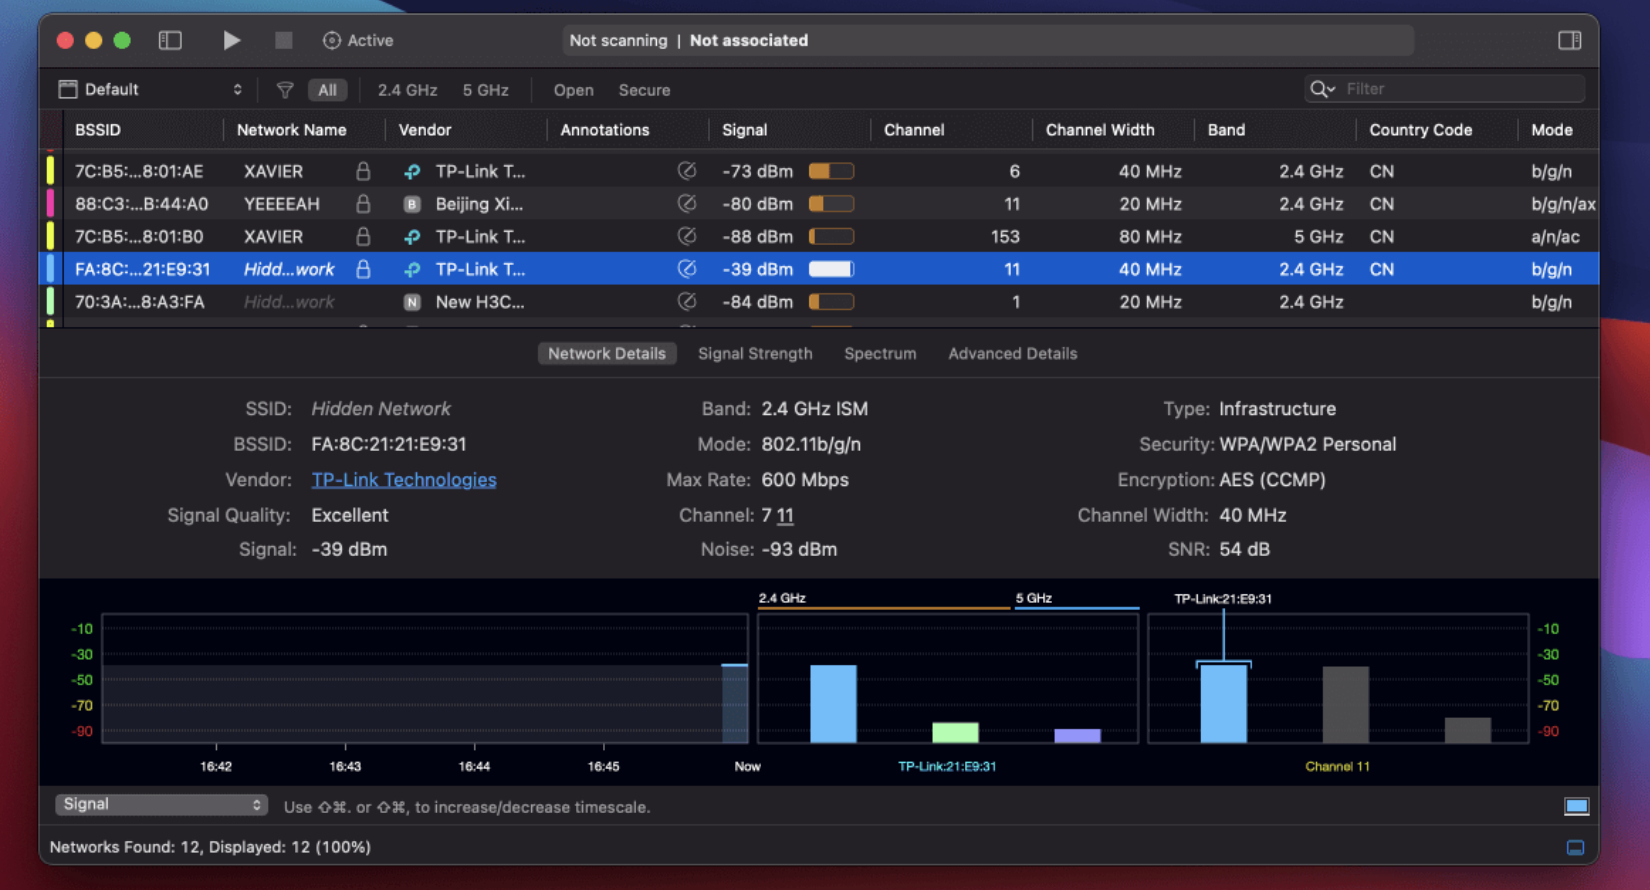Start scanning with the play button

(x=231, y=40)
